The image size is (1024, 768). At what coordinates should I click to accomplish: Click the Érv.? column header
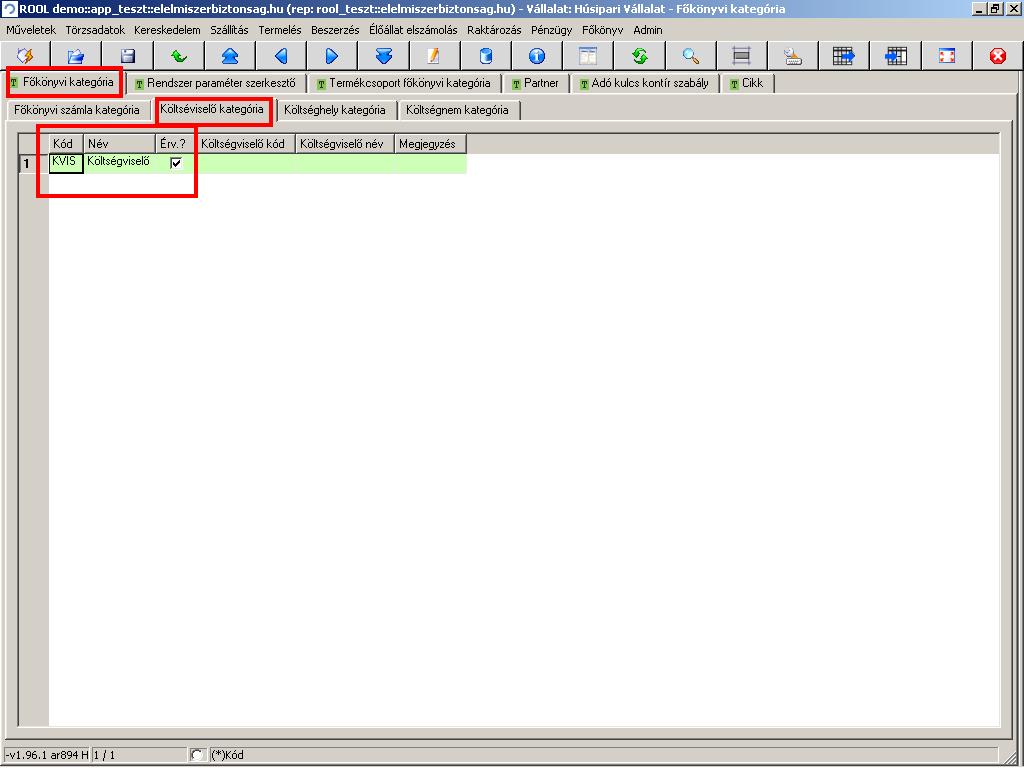pos(176,144)
